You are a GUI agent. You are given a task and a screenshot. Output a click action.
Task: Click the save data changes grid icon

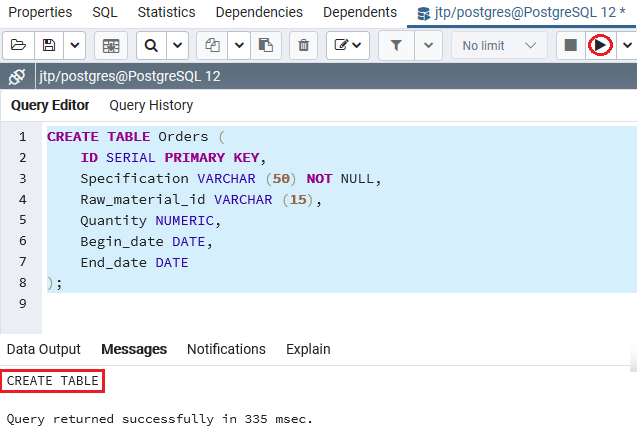coord(111,45)
